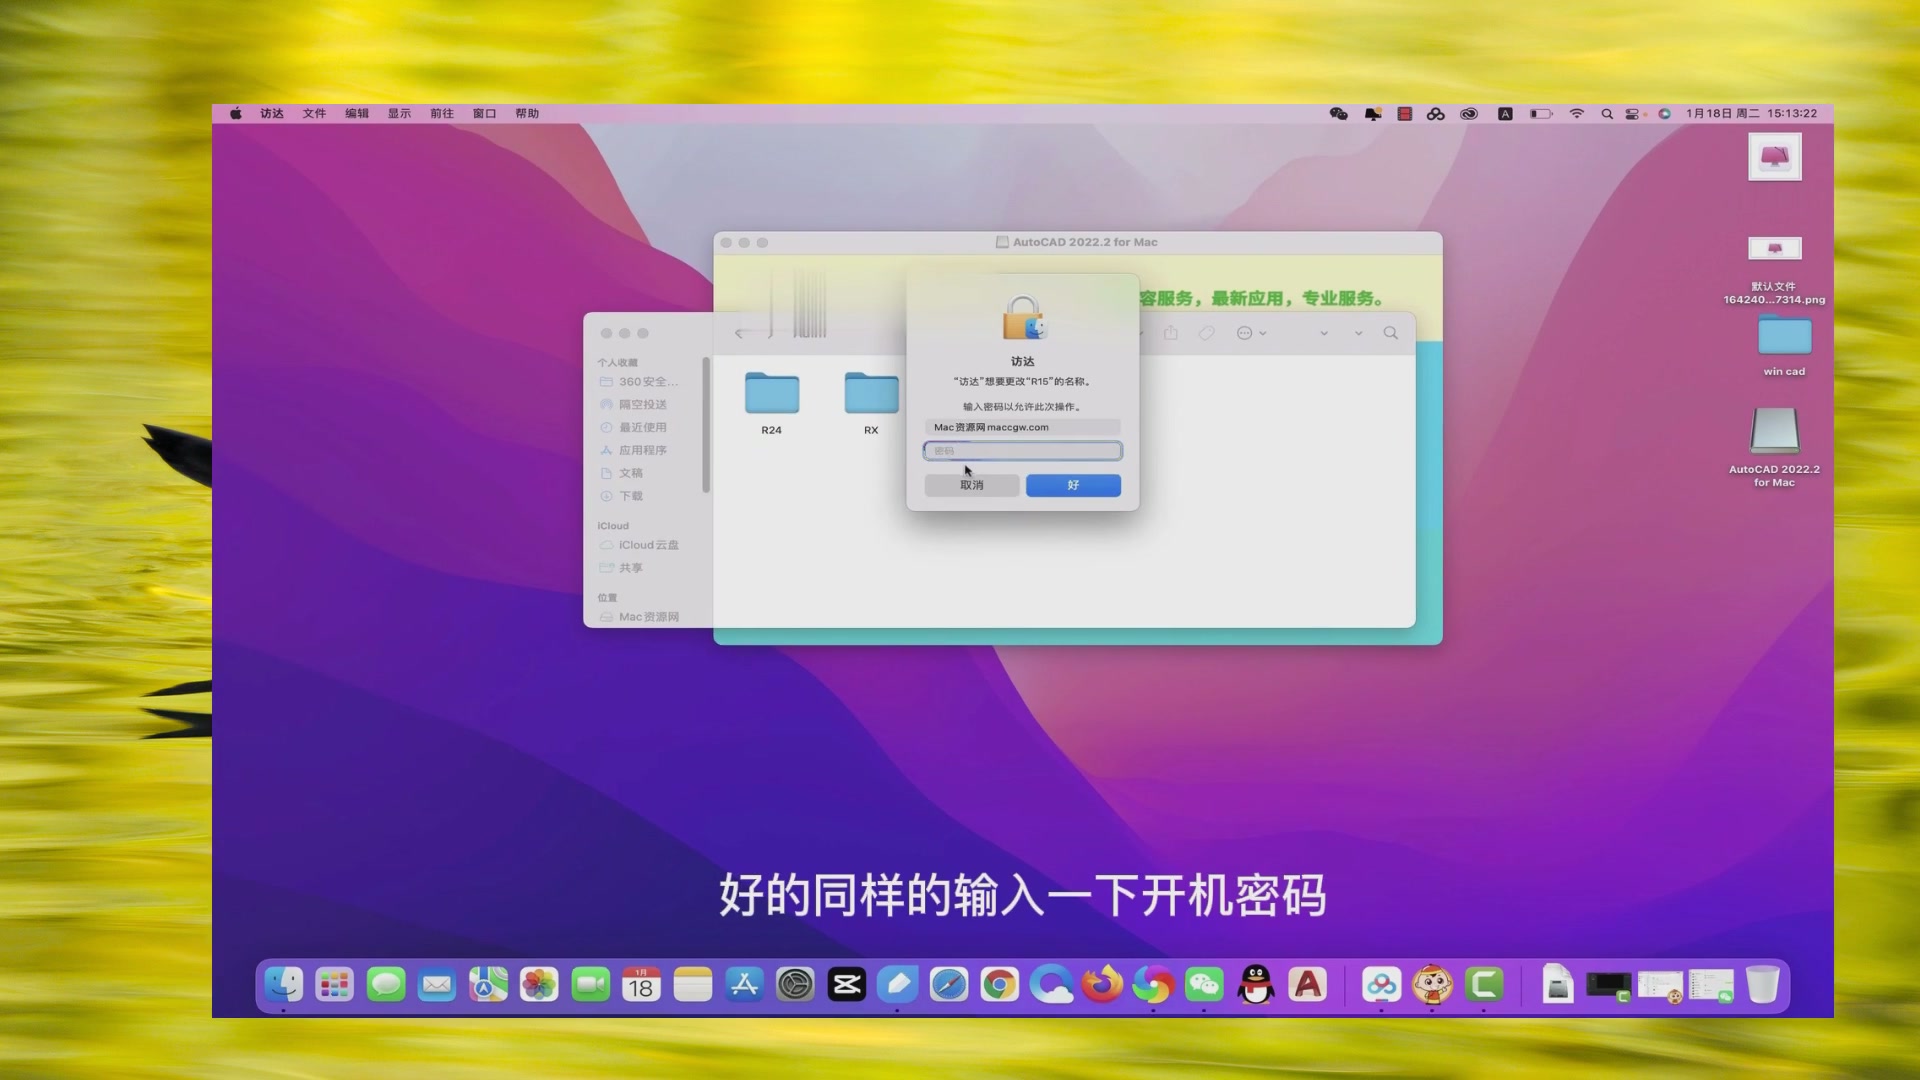Open the 访达 menu in menu bar

[x=272, y=114]
